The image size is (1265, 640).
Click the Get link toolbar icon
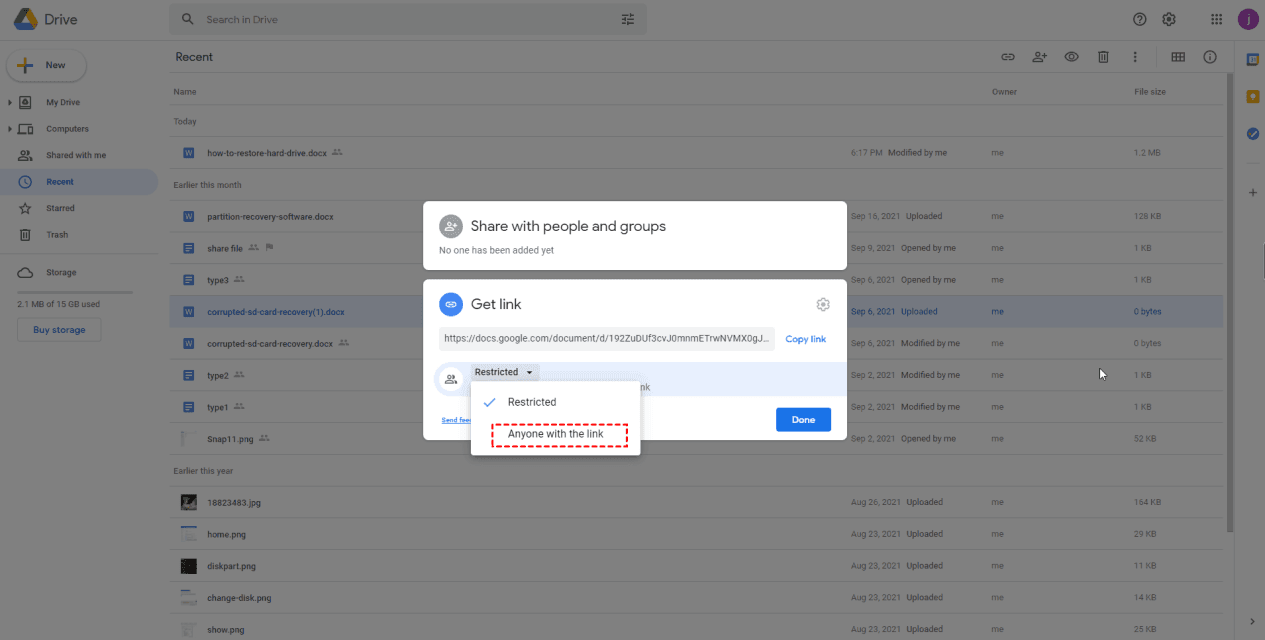pyautogui.click(x=1008, y=57)
